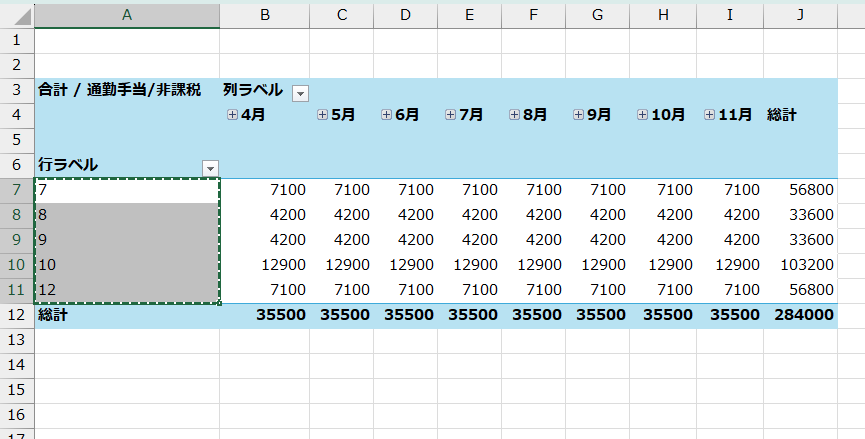The image size is (865, 439).
Task: Expand the 11月 month group
Action: pyautogui.click(x=709, y=115)
